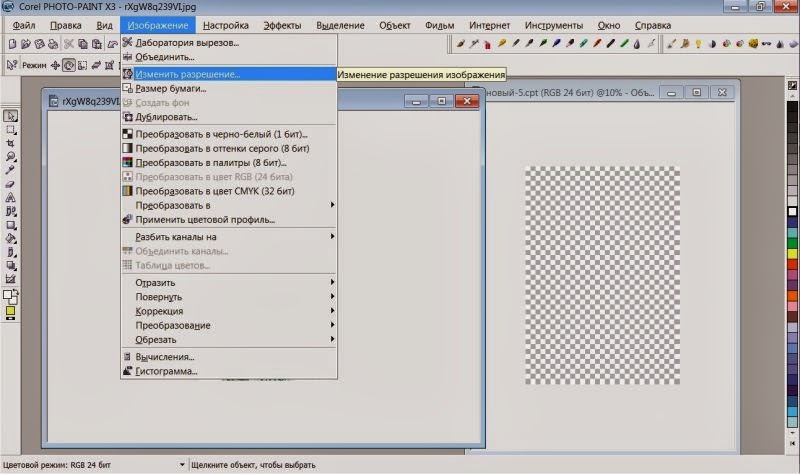Viewport: 800px width, 474px height.
Task: Select the Eraser tool in toolbox
Action: click(x=10, y=184)
